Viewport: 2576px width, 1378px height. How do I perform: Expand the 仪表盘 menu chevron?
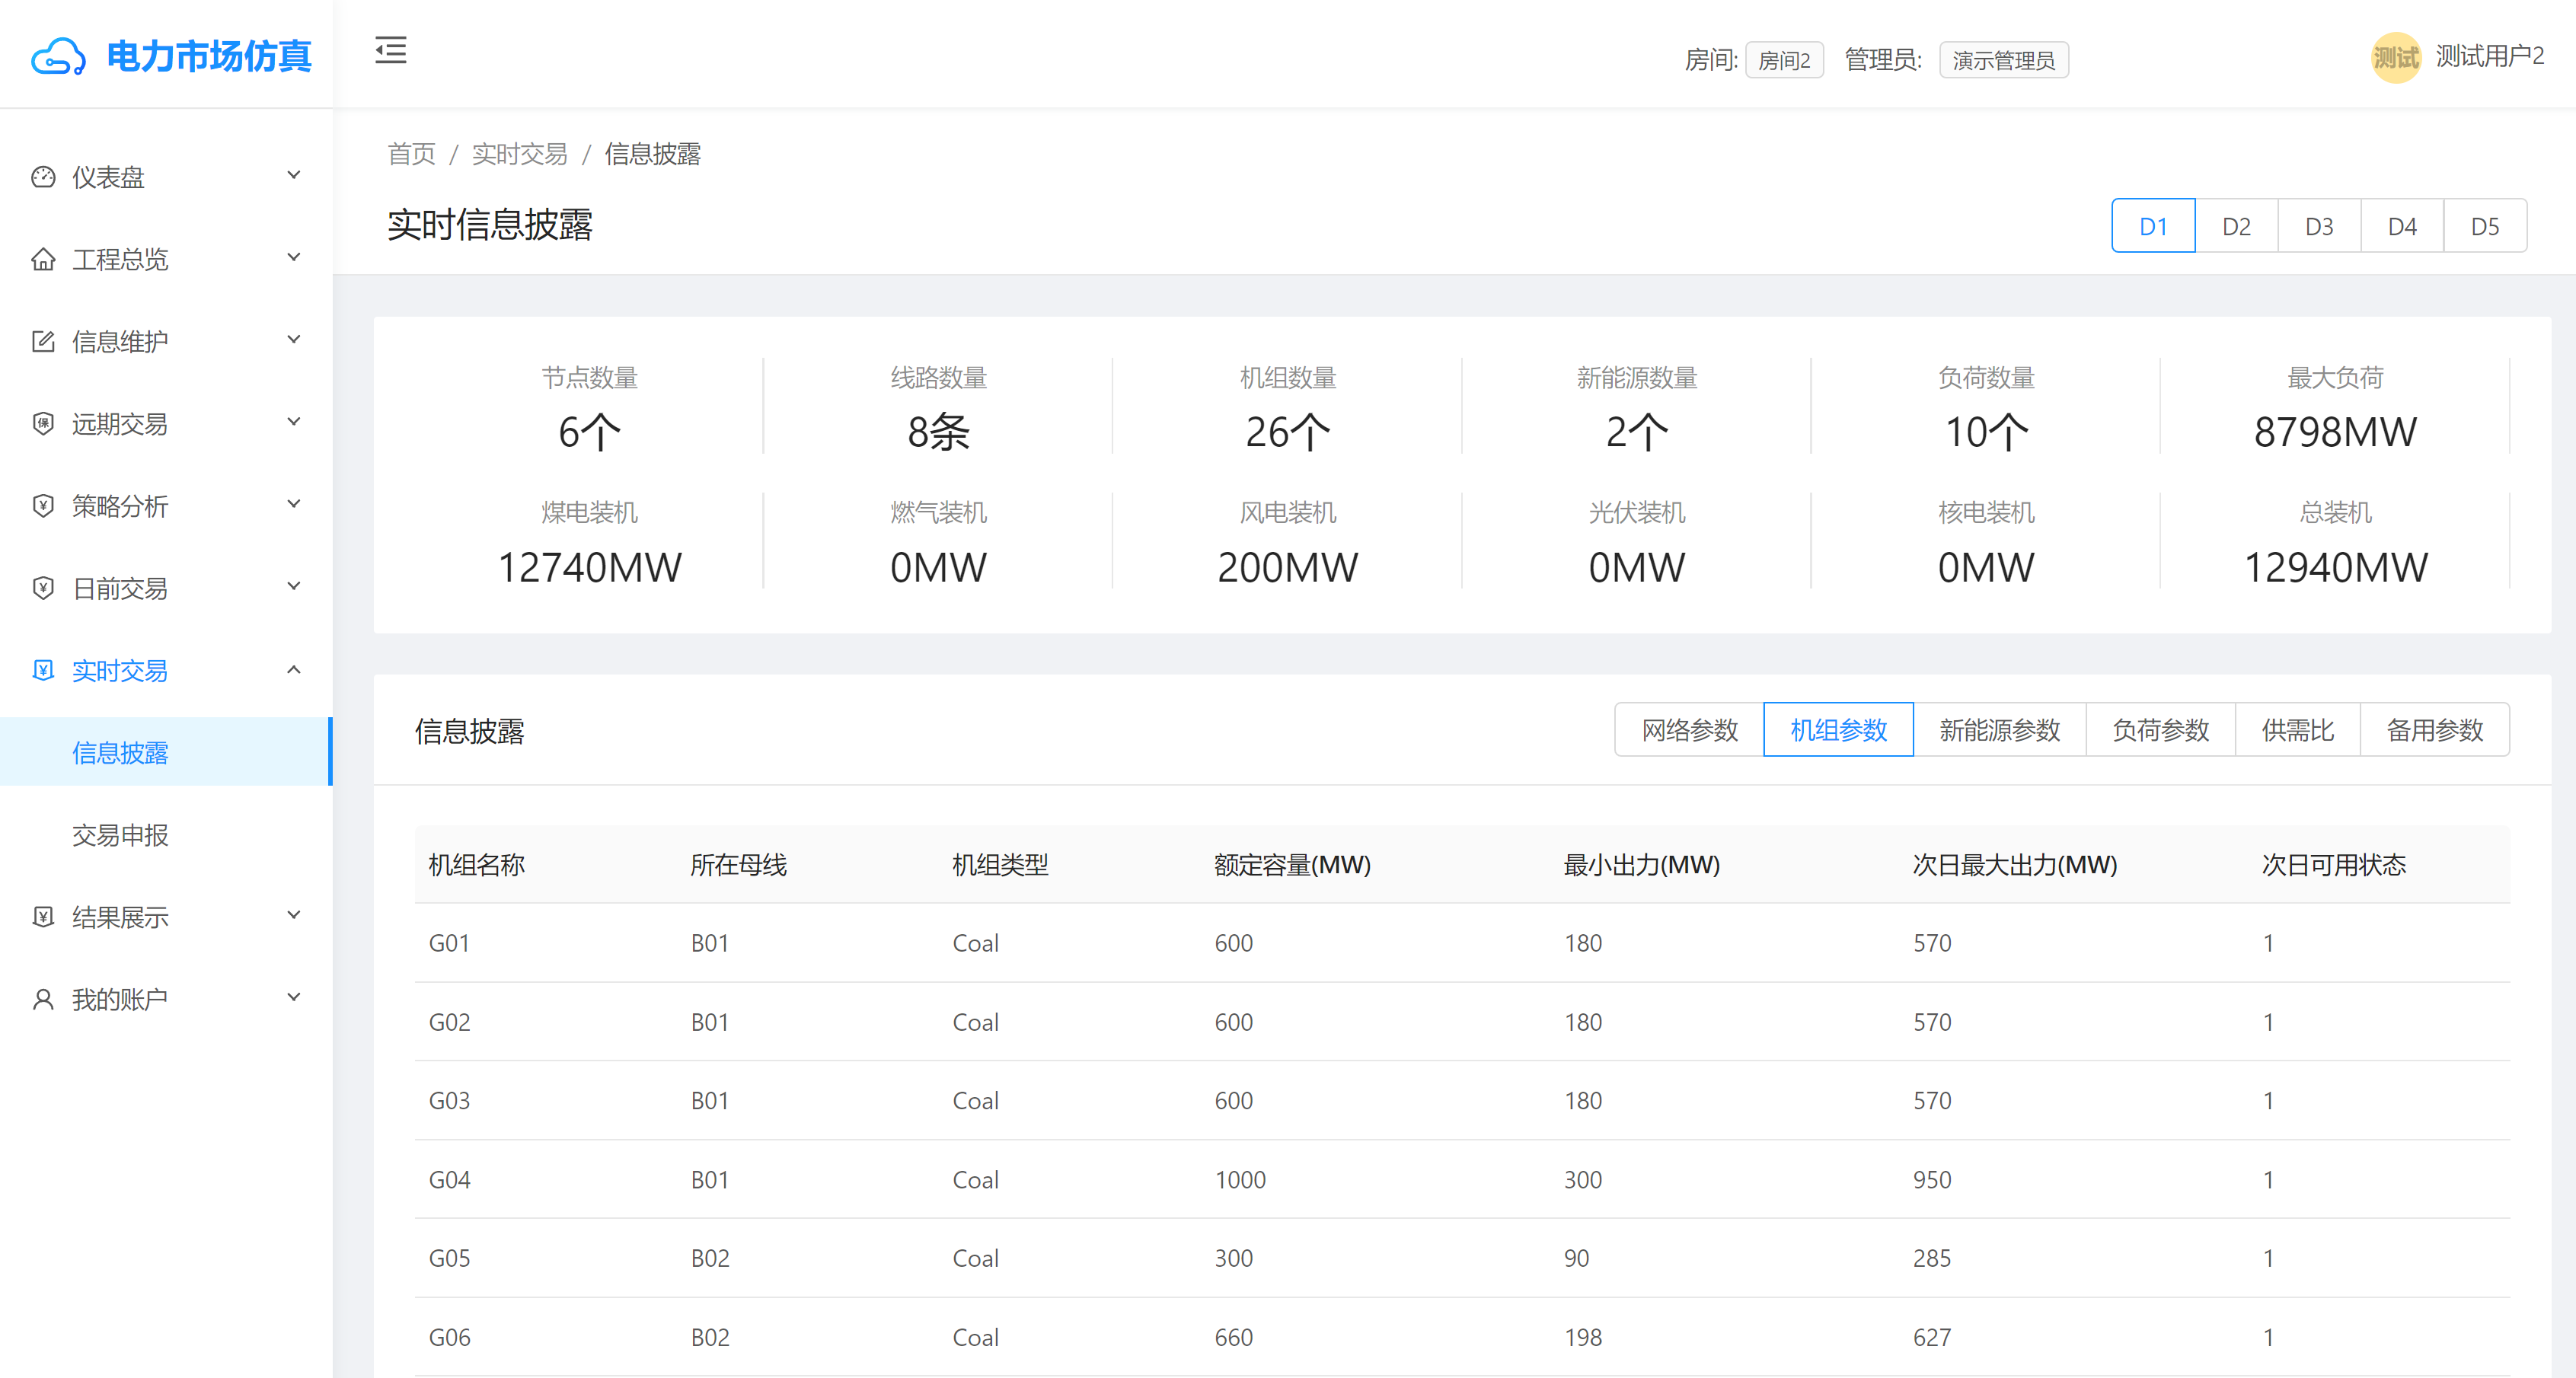click(294, 175)
